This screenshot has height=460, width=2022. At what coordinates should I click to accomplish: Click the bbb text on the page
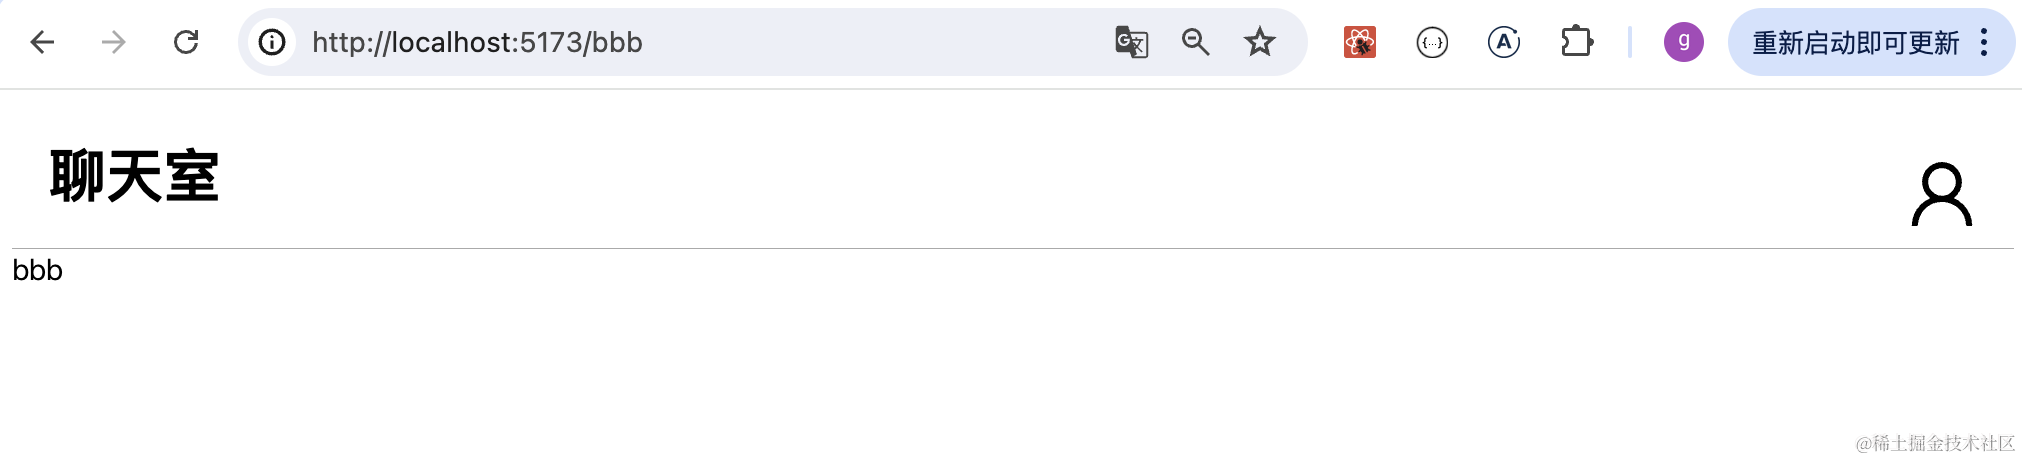point(37,271)
